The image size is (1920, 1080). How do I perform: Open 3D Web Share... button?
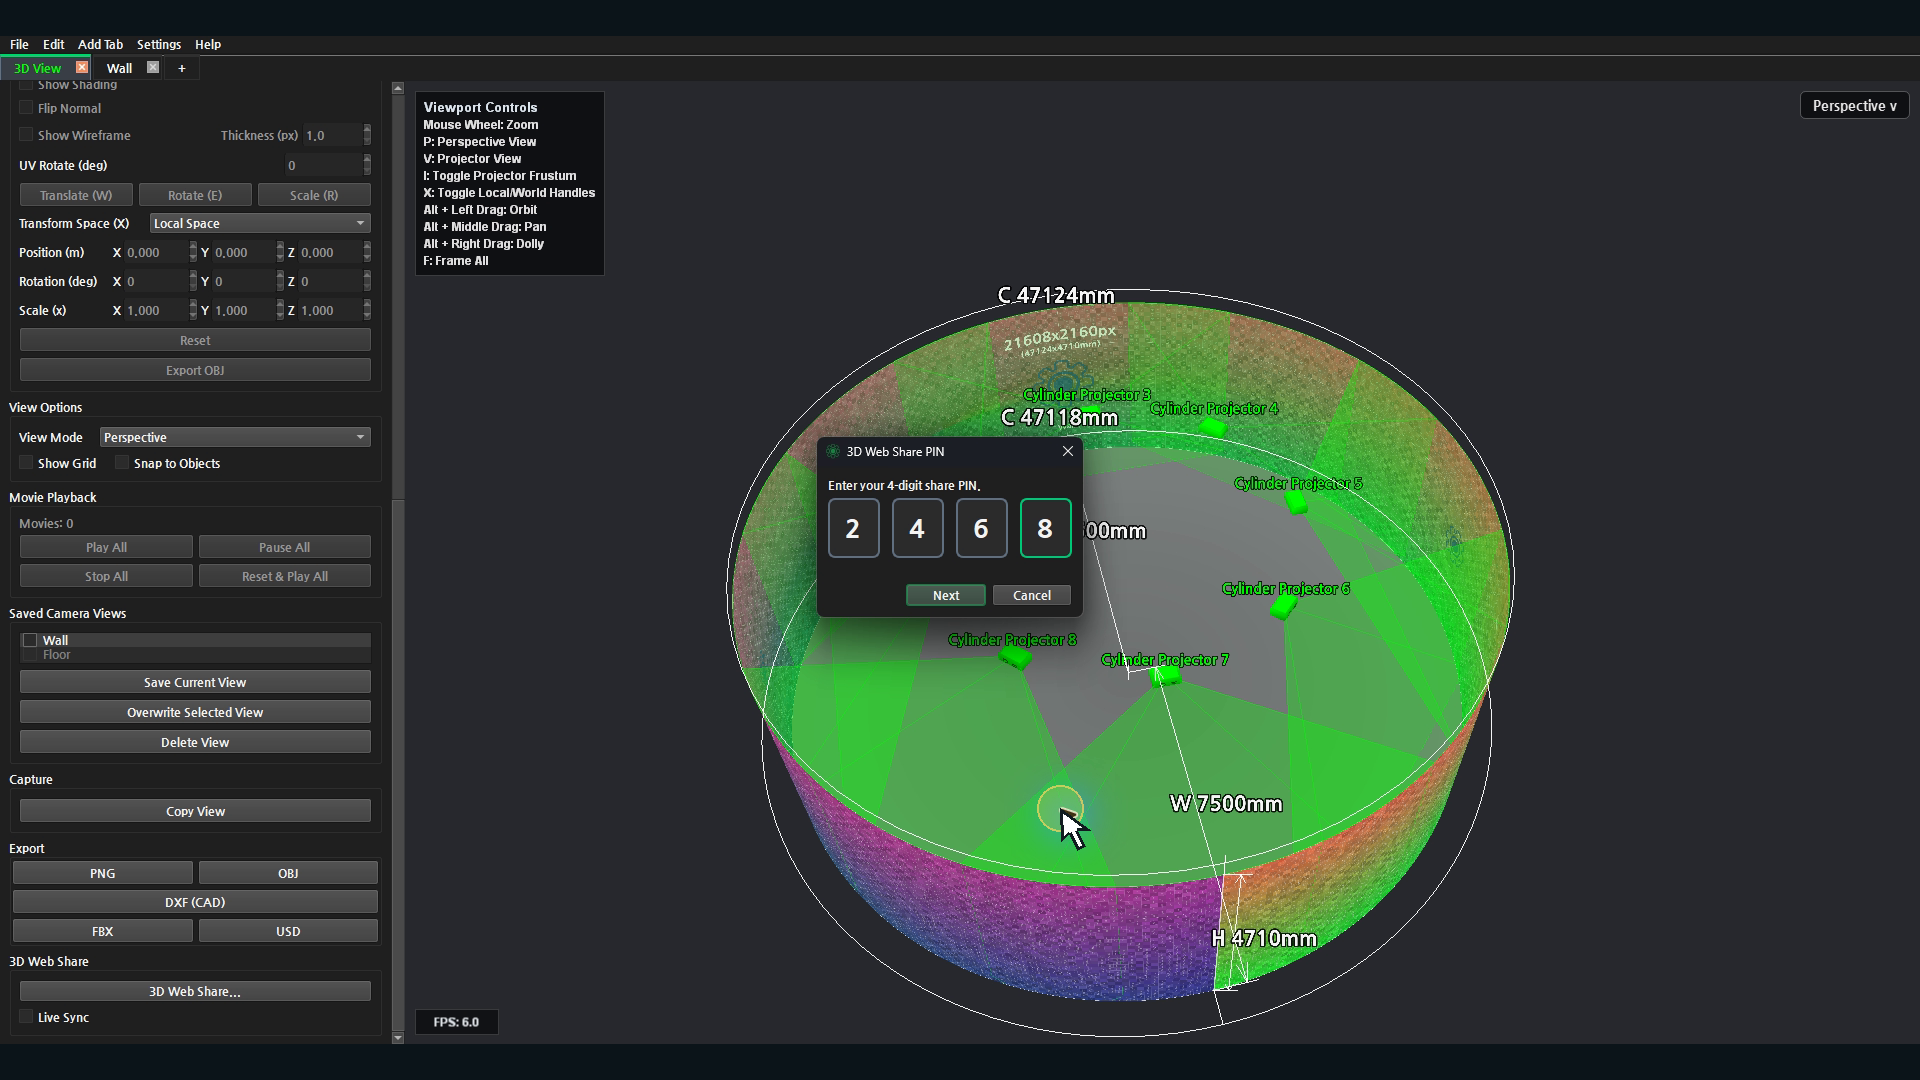pyautogui.click(x=195, y=991)
